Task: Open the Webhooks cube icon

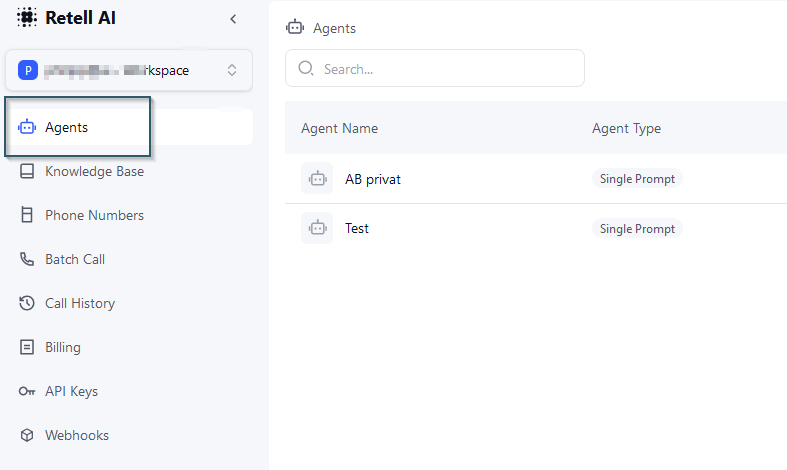Action: click(x=27, y=435)
